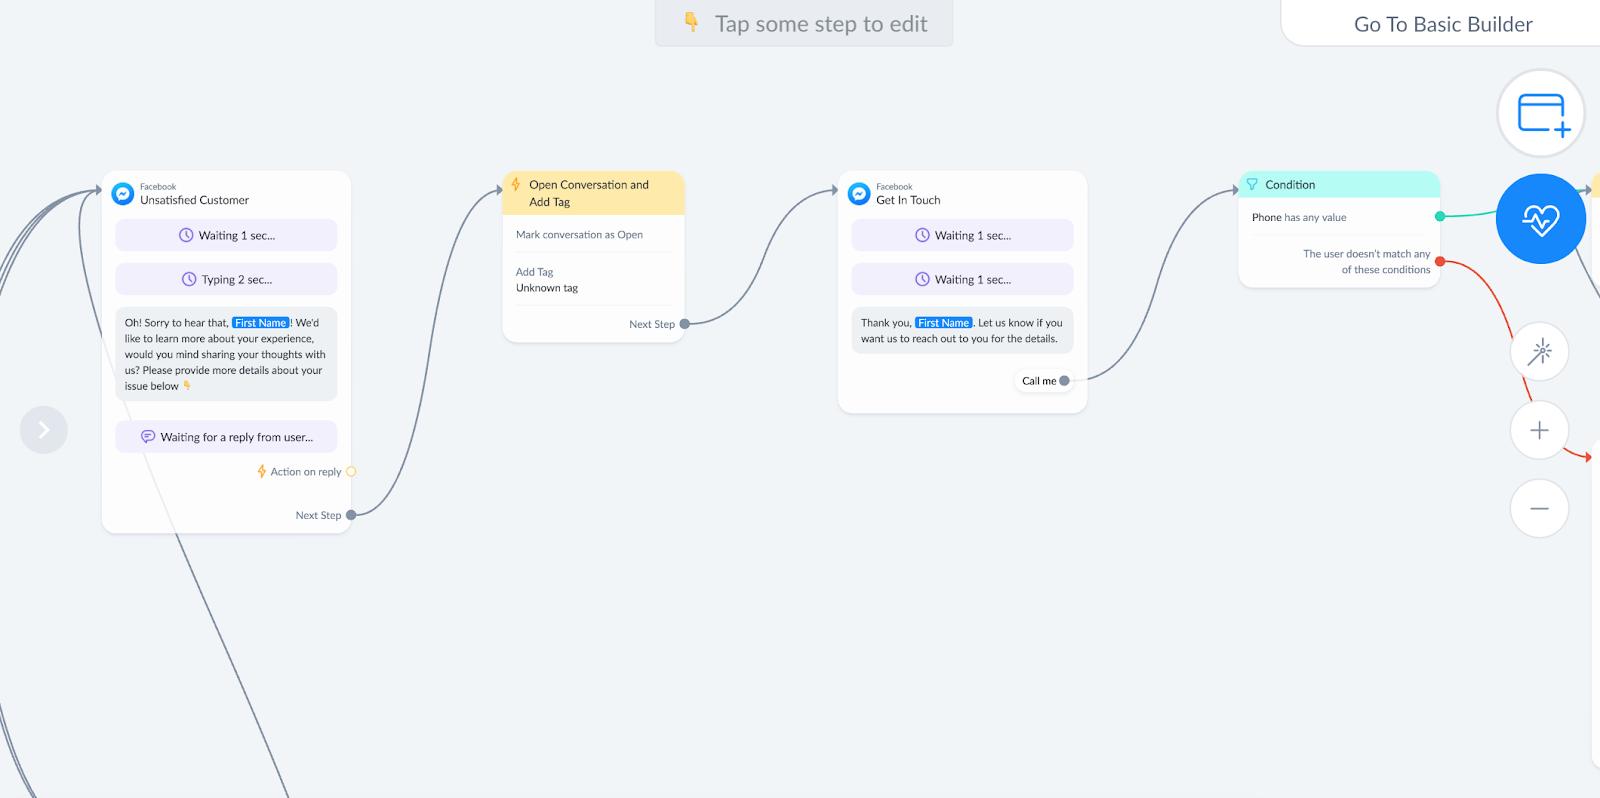Click the Add Tag Unknown tag action
1600x798 pixels.
coord(594,280)
